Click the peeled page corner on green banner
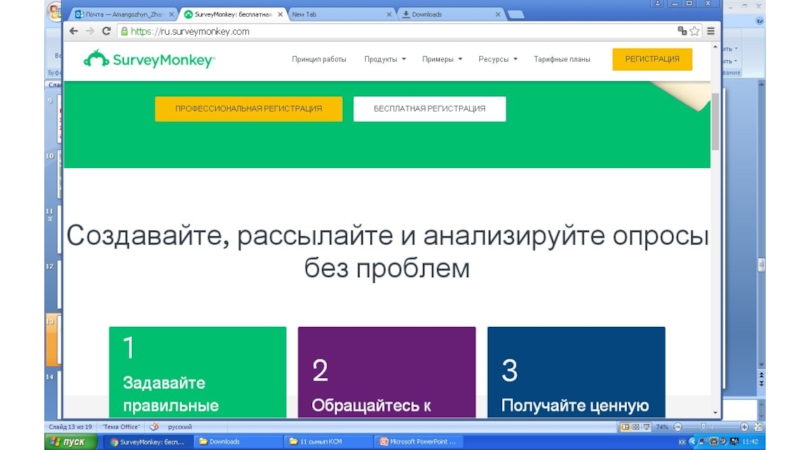 684,95
